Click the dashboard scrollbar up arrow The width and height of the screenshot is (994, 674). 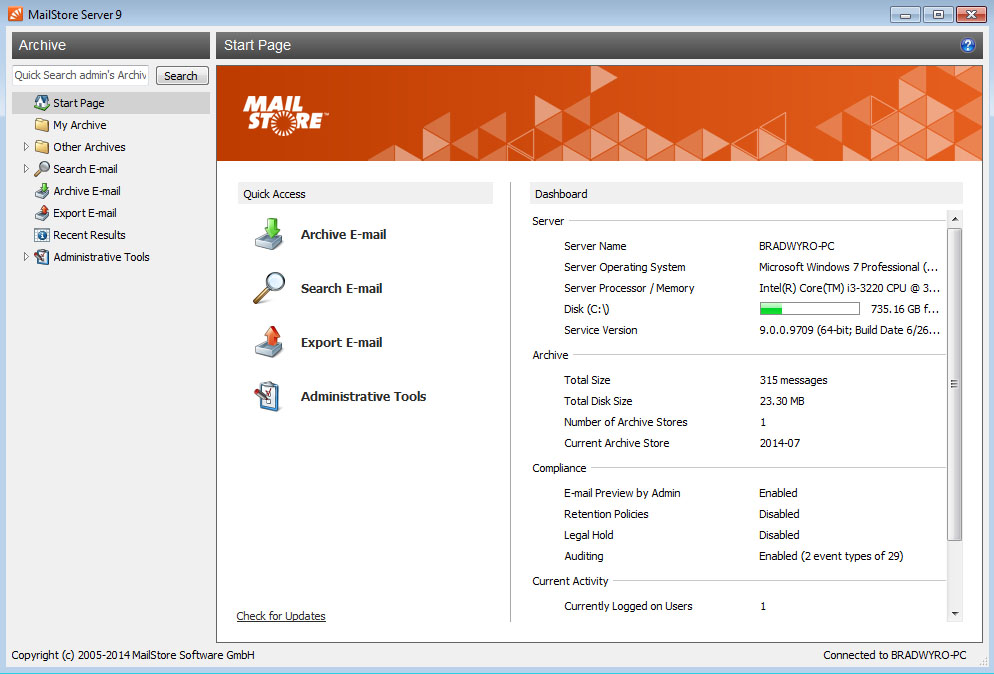[954, 219]
